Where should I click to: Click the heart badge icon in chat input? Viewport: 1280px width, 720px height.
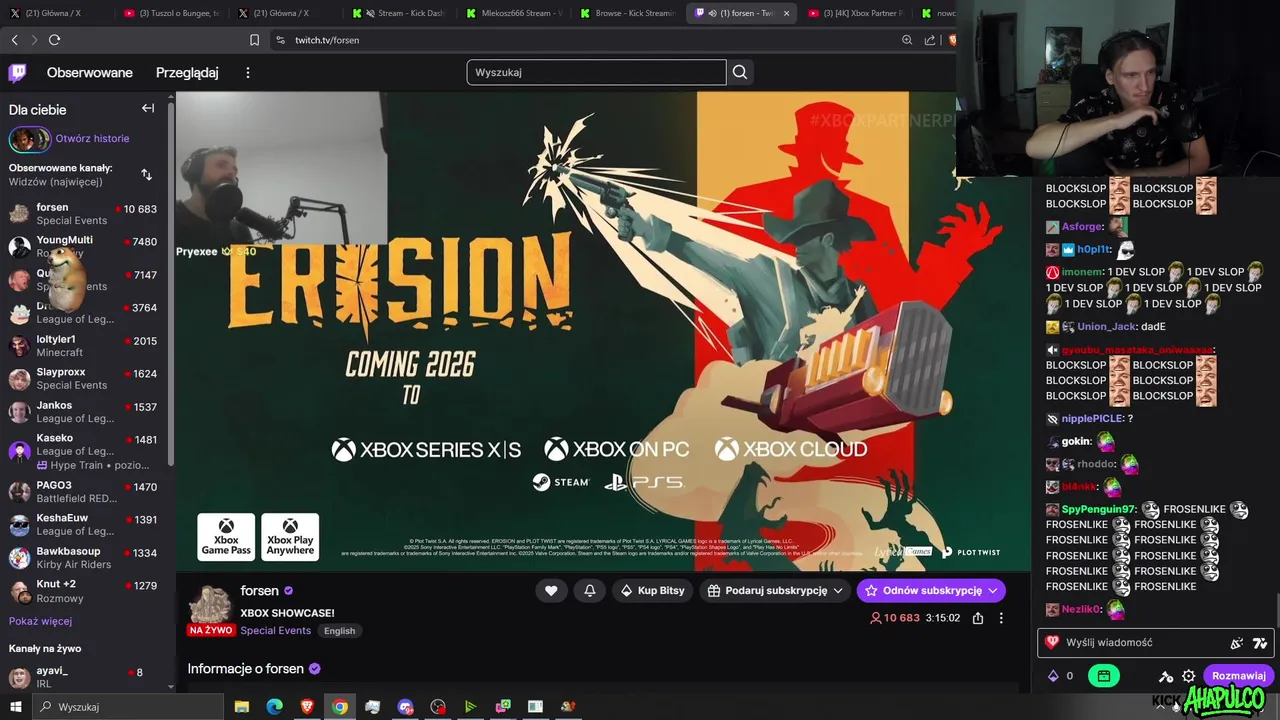click(x=1052, y=643)
